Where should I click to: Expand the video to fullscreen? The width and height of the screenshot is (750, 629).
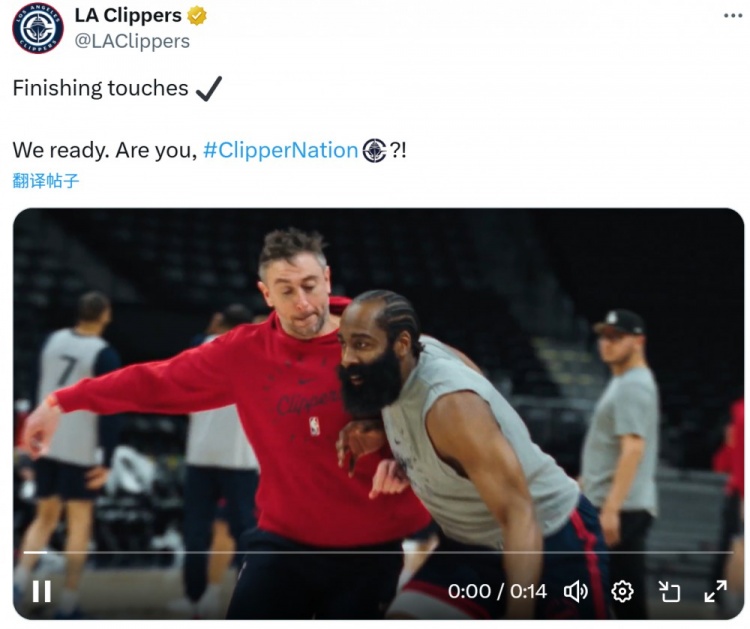(716, 591)
